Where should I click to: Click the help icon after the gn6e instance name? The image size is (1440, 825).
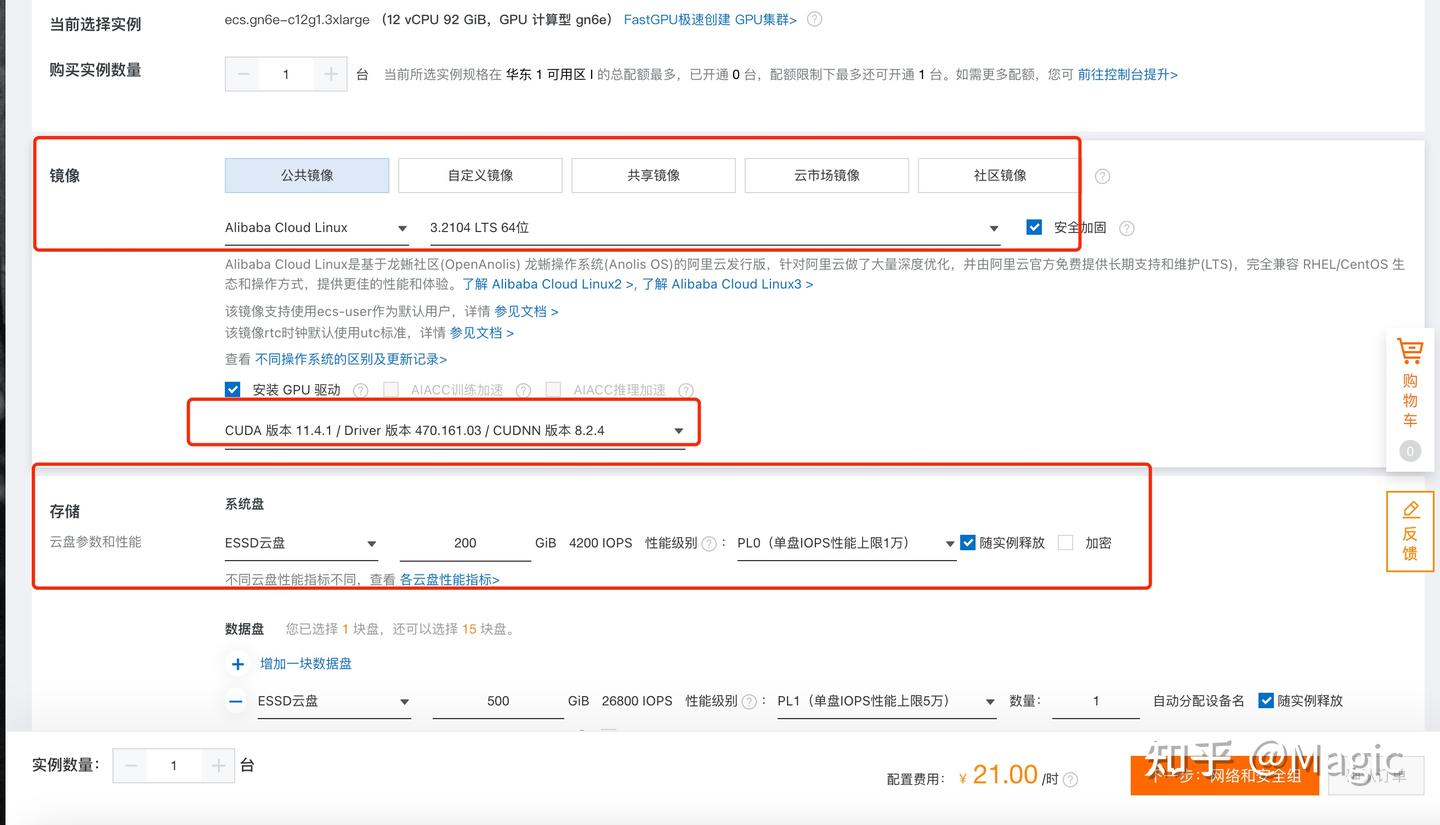(814, 19)
